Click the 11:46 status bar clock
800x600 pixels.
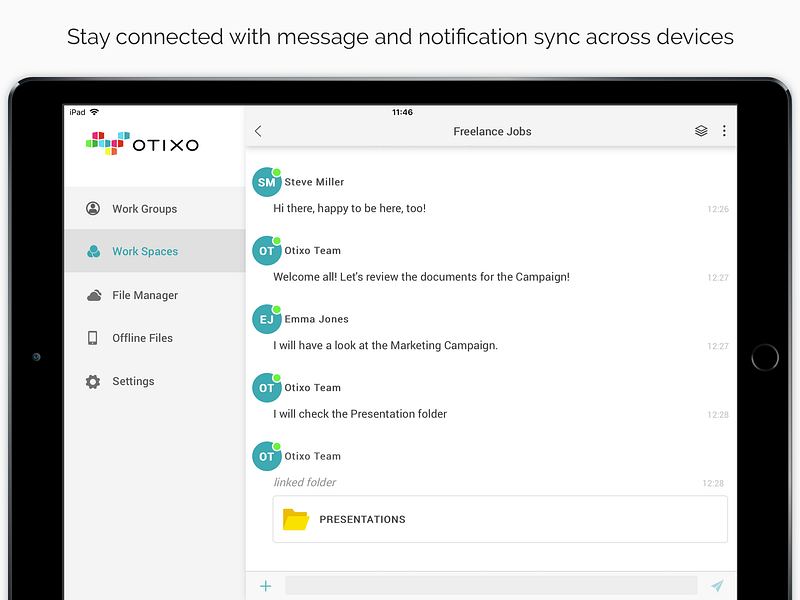402,112
